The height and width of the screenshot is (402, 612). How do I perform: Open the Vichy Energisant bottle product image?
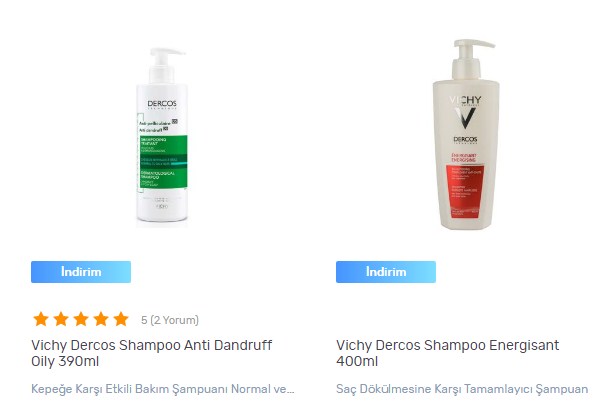click(x=465, y=133)
